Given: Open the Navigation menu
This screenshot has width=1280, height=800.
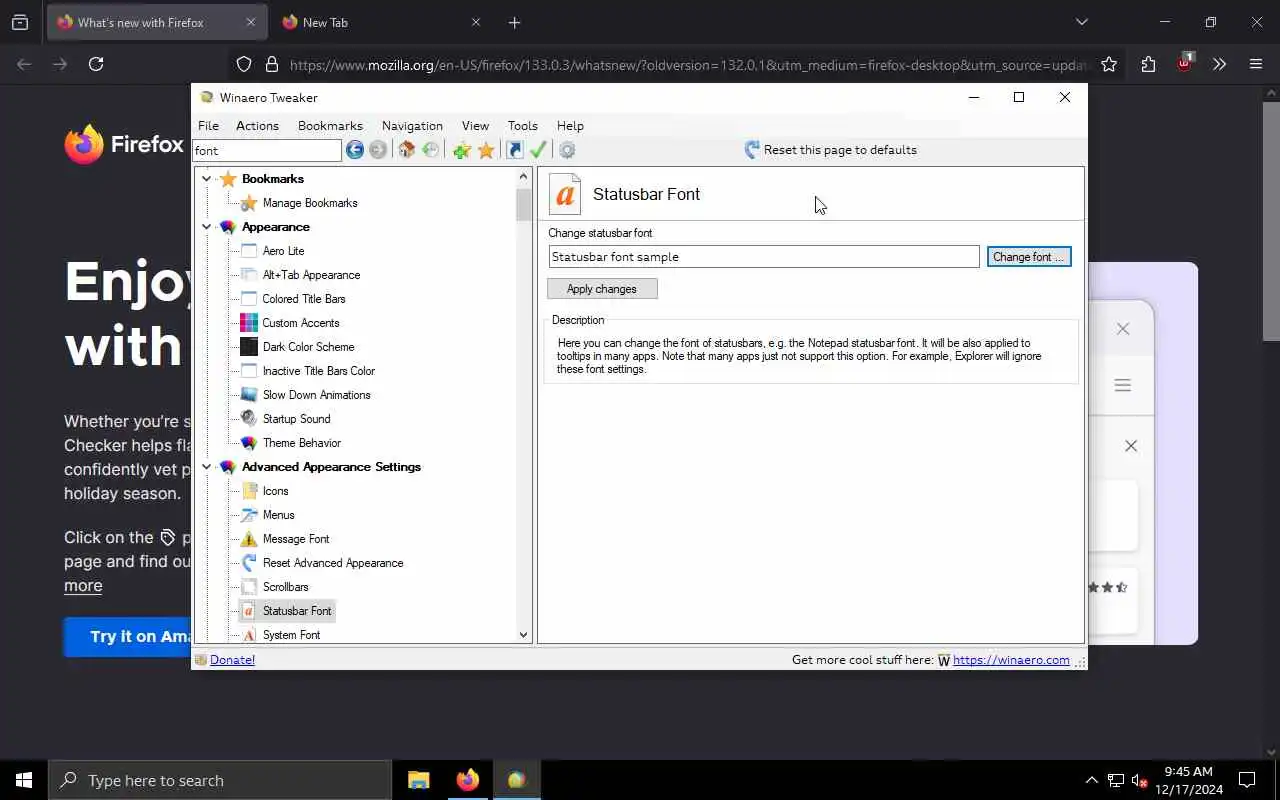Looking at the screenshot, I should pyautogui.click(x=412, y=126).
